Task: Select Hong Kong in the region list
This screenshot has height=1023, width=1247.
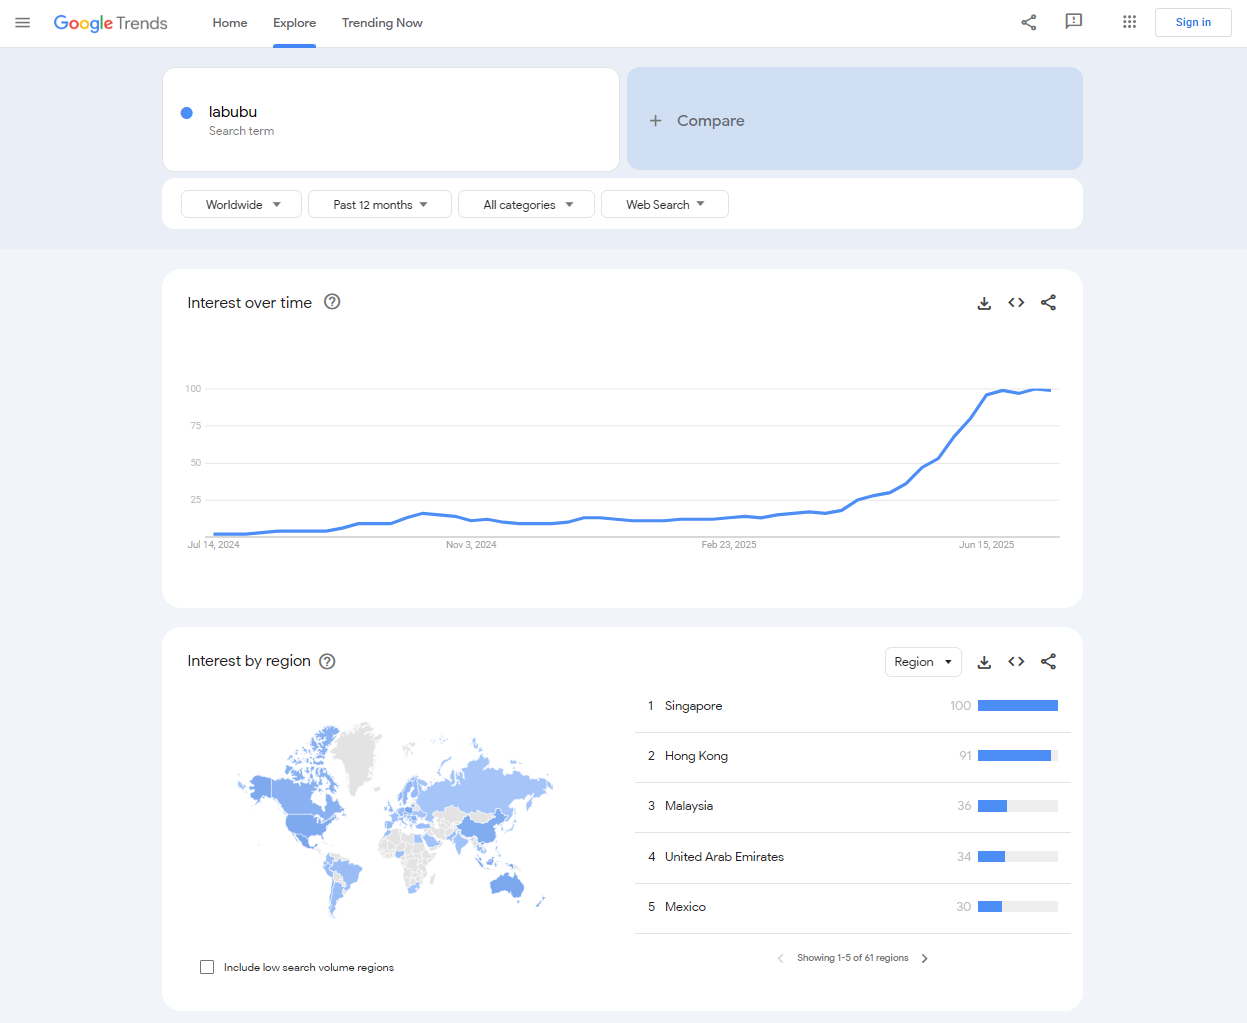Action: [696, 756]
